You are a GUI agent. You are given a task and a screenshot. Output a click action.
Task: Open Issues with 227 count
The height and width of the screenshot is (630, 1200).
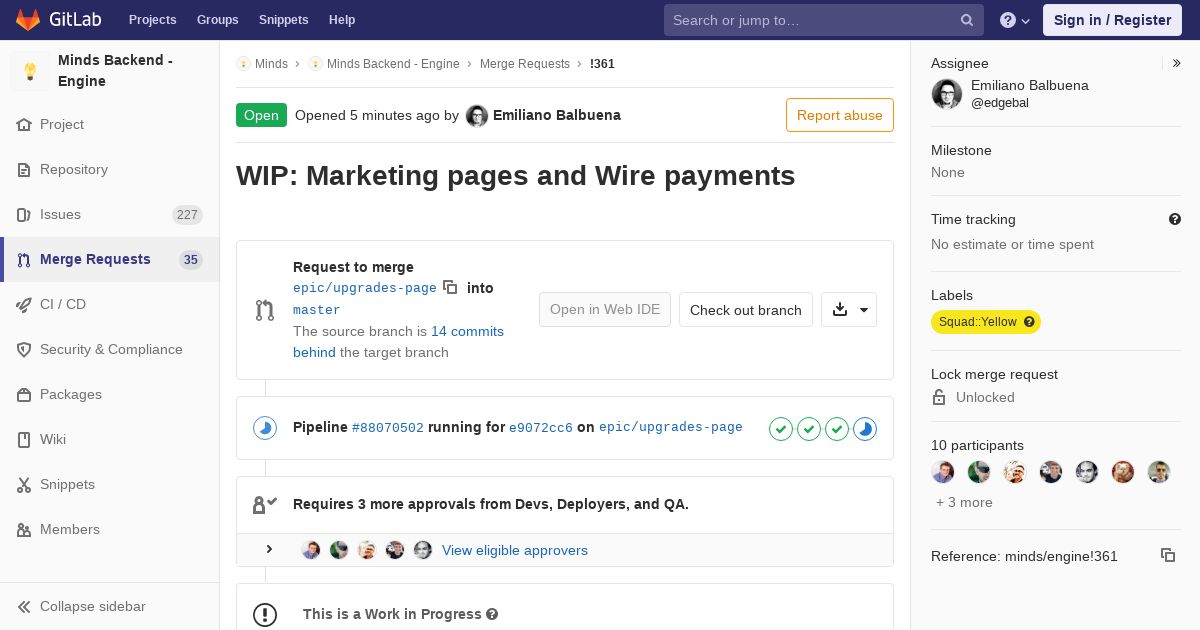109,214
